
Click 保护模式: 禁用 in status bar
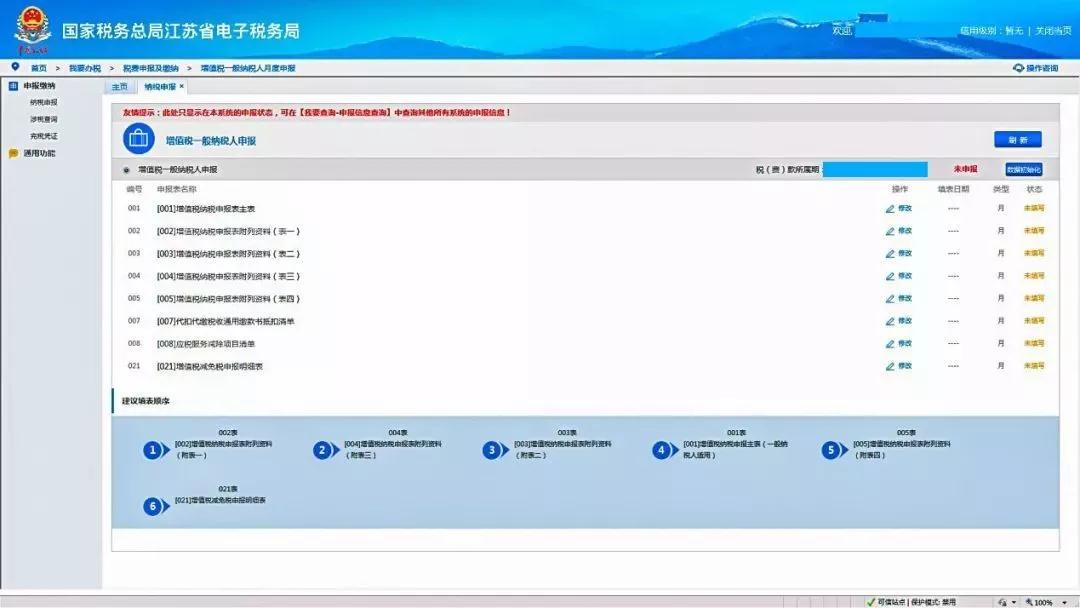(x=933, y=602)
